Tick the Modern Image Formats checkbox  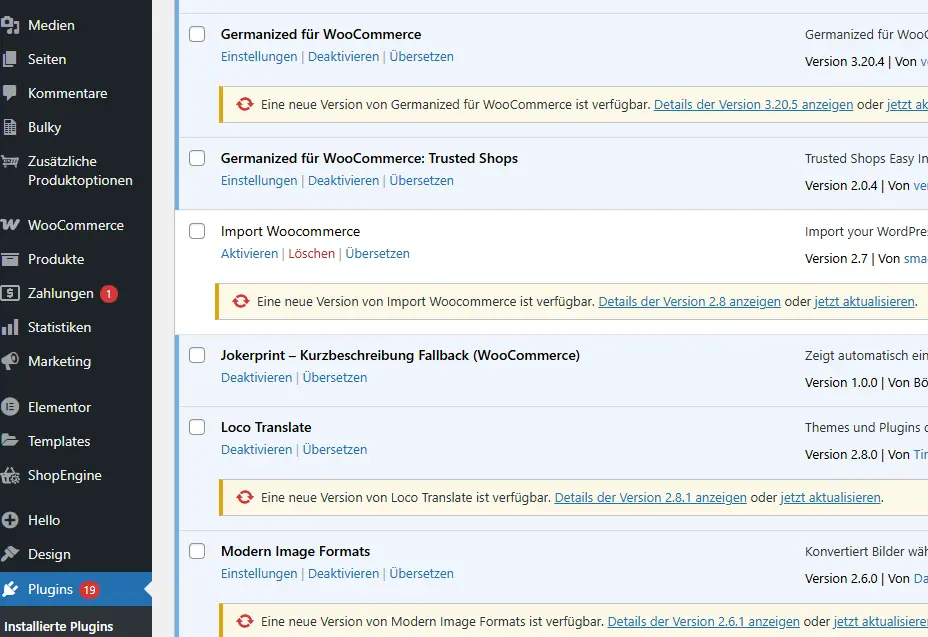pos(197,551)
